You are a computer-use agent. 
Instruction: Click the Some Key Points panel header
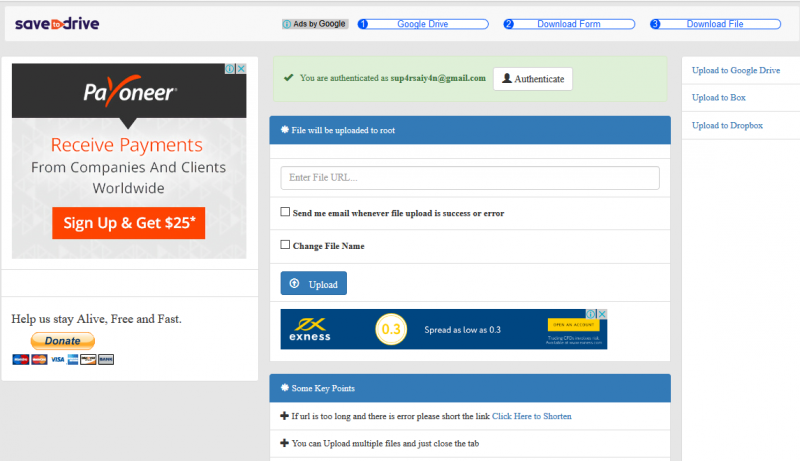470,388
